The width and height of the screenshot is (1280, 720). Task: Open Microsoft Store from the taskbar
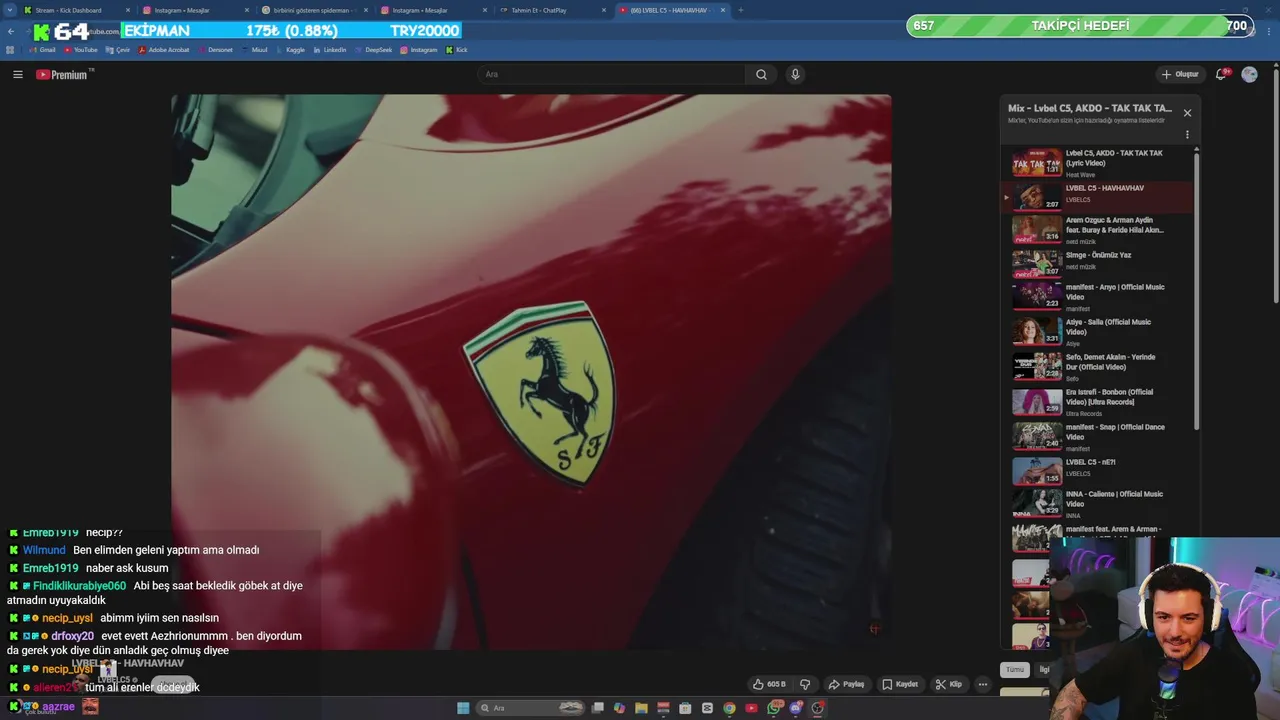point(685,708)
